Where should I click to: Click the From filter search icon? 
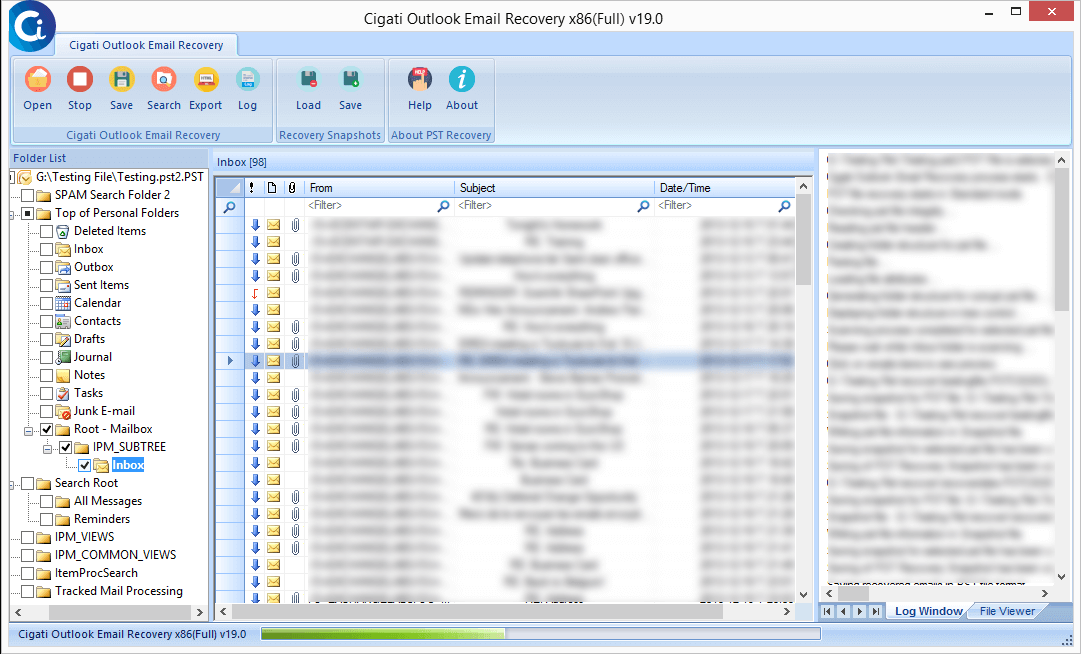point(443,205)
